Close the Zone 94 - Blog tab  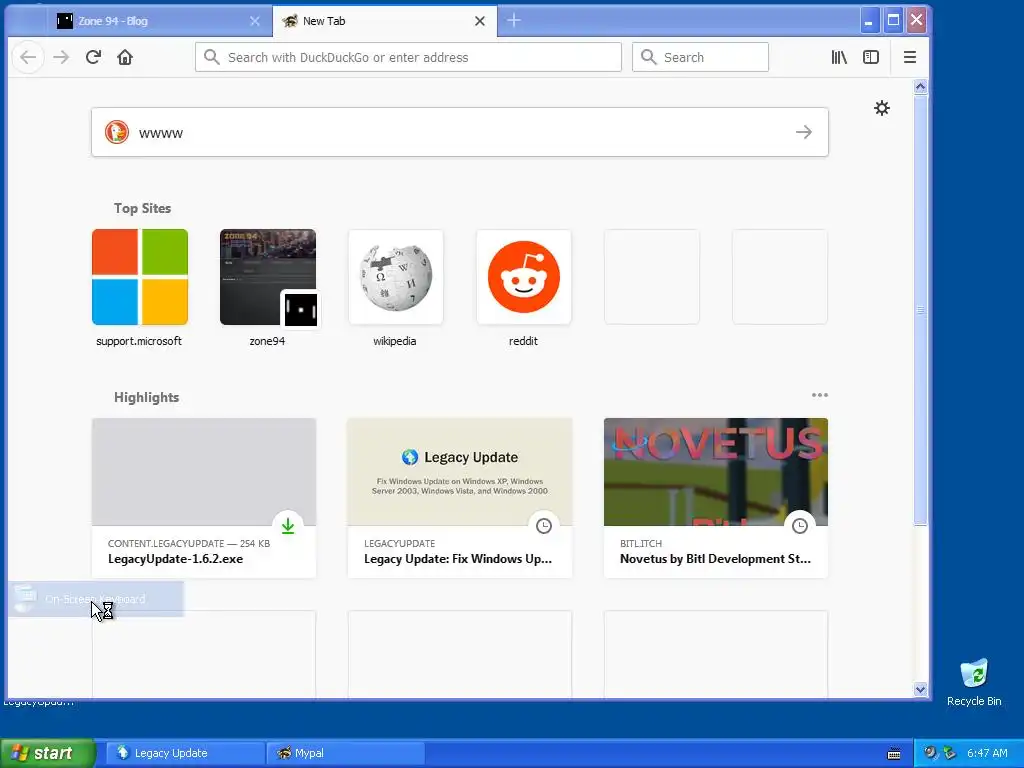click(x=255, y=21)
